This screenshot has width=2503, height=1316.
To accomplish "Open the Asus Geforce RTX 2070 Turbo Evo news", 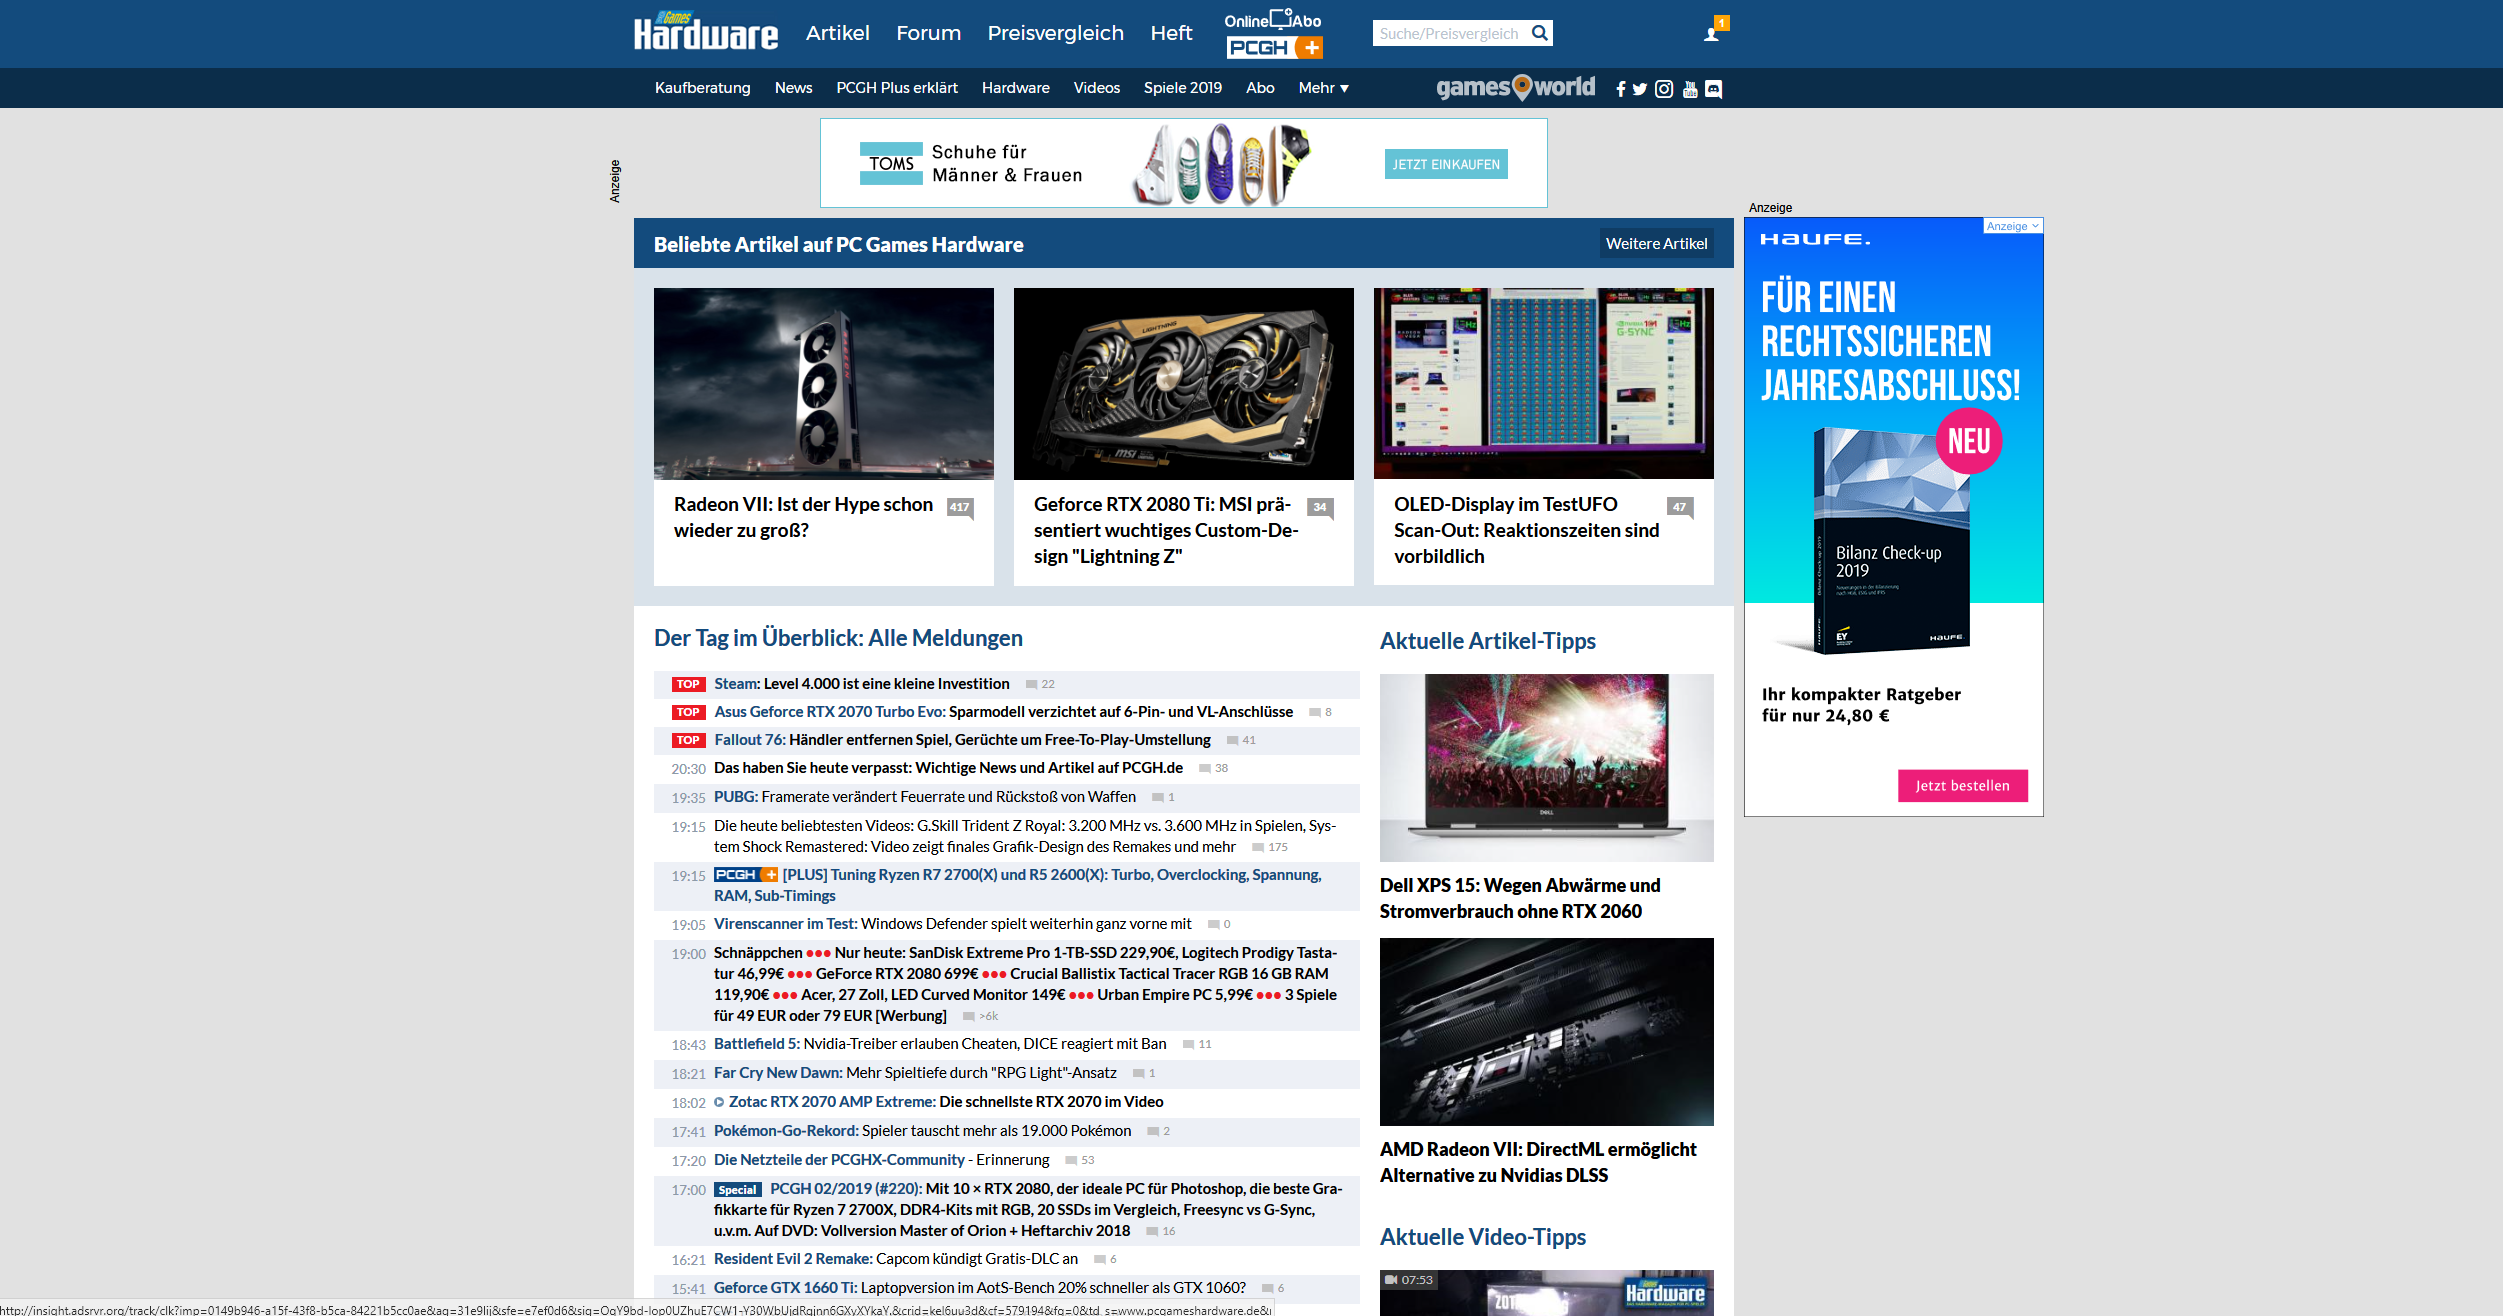I will coord(1003,712).
